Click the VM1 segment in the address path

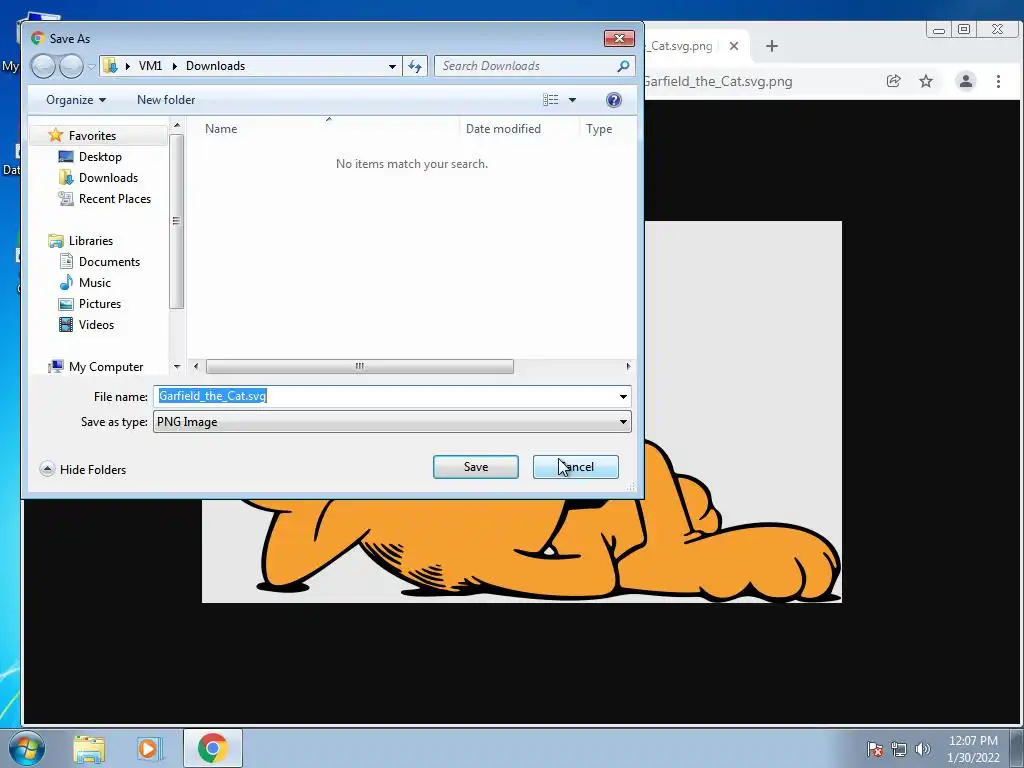[150, 66]
